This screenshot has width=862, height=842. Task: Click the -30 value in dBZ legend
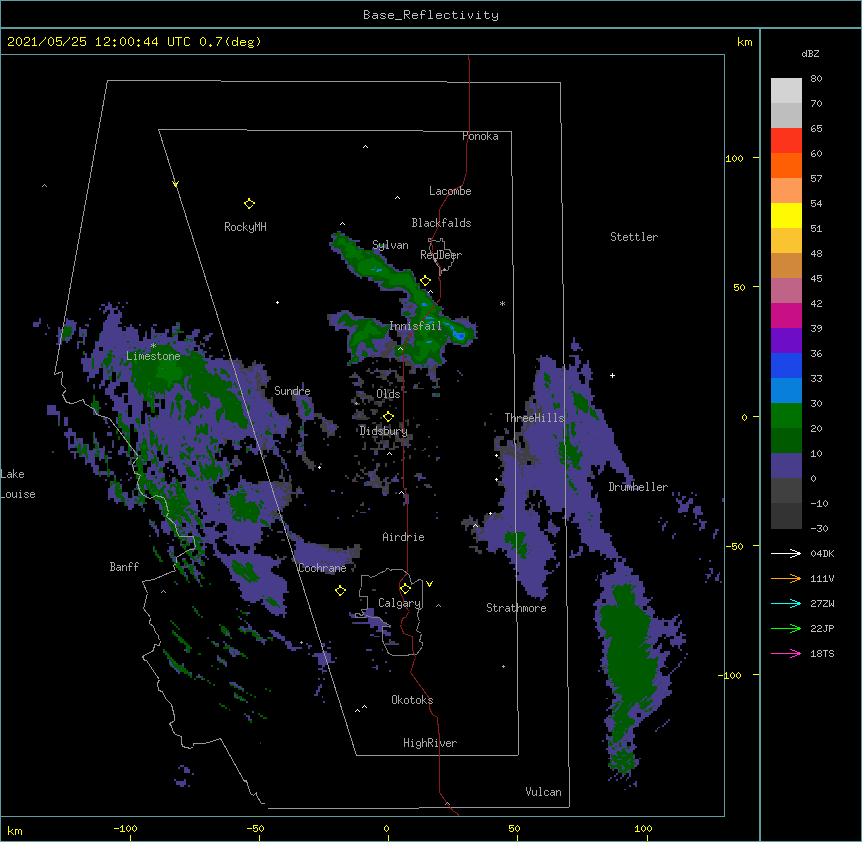pos(818,529)
